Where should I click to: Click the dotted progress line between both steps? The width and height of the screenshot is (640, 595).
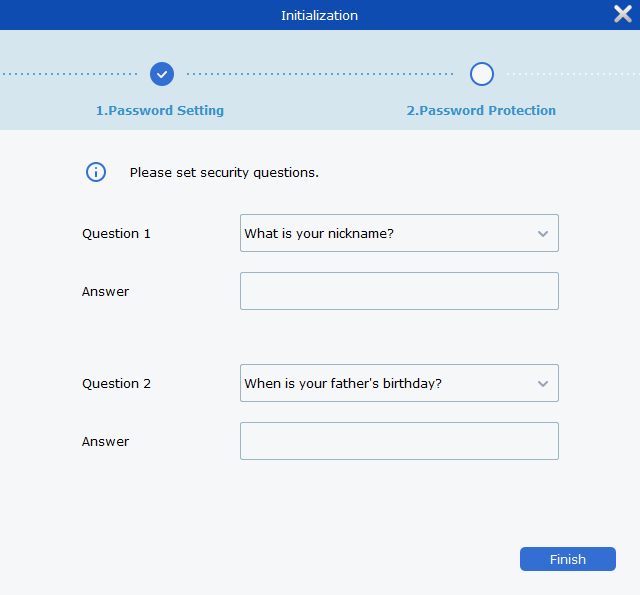320,74
